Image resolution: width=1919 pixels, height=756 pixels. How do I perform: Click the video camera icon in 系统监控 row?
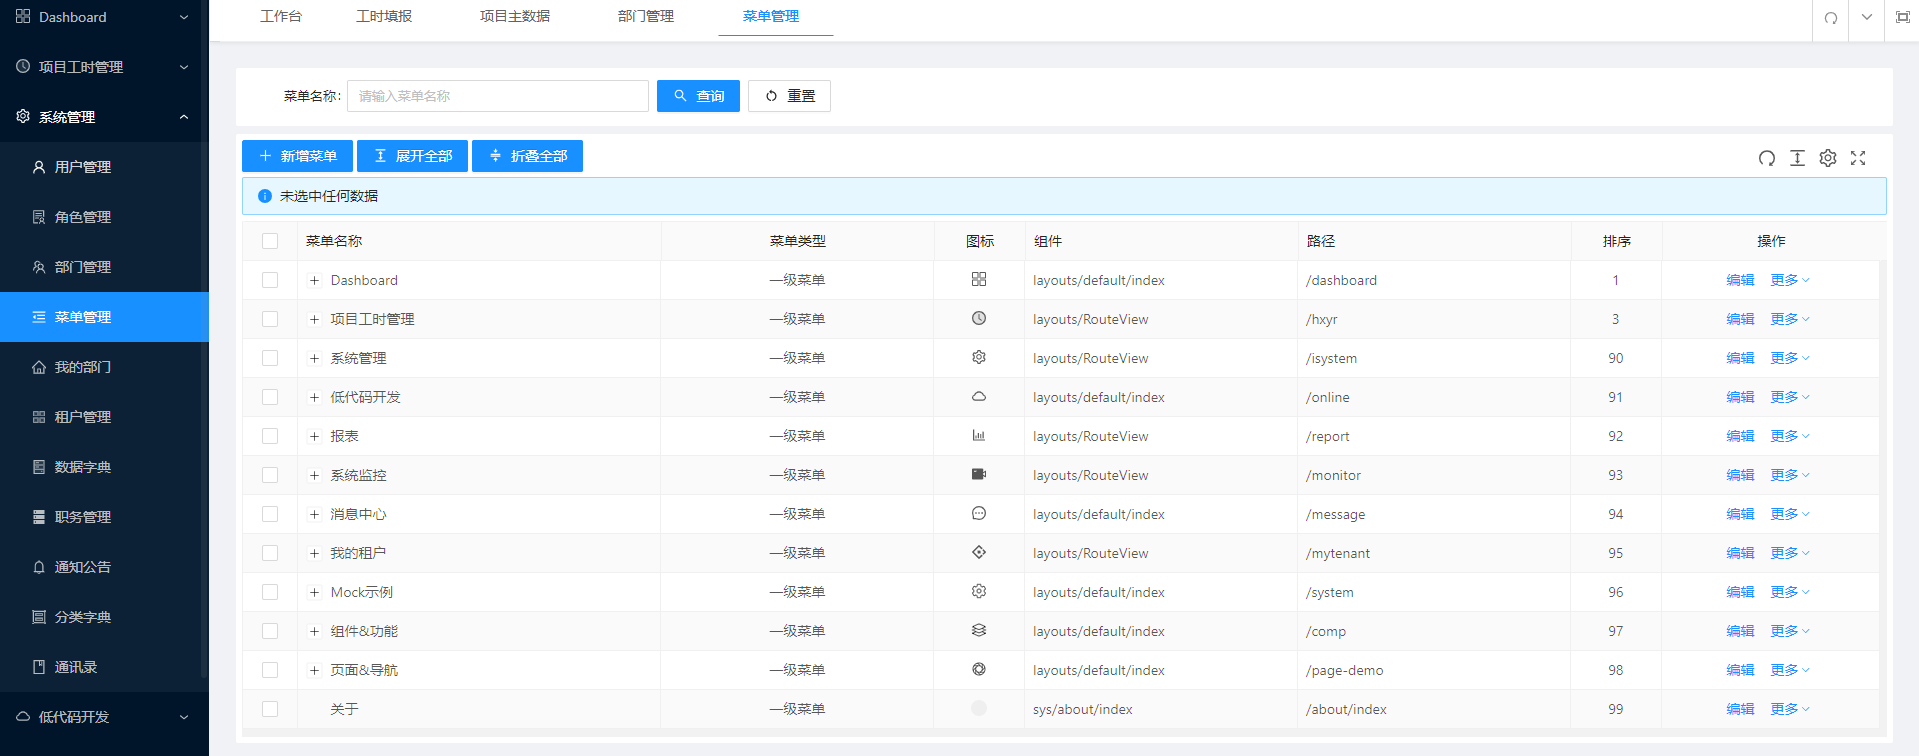pyautogui.click(x=979, y=475)
